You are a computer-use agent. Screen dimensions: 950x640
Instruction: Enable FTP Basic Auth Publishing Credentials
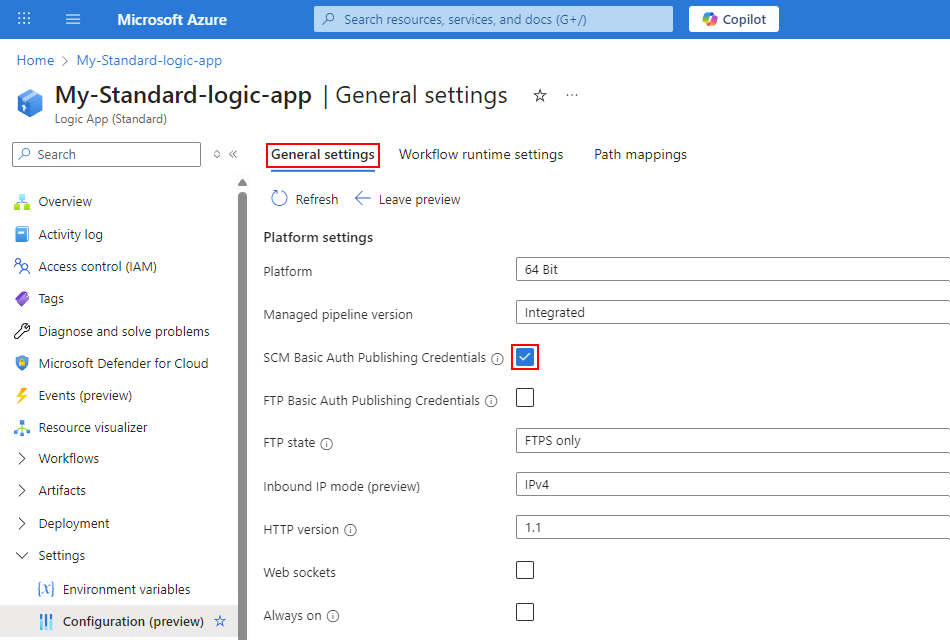click(x=525, y=398)
